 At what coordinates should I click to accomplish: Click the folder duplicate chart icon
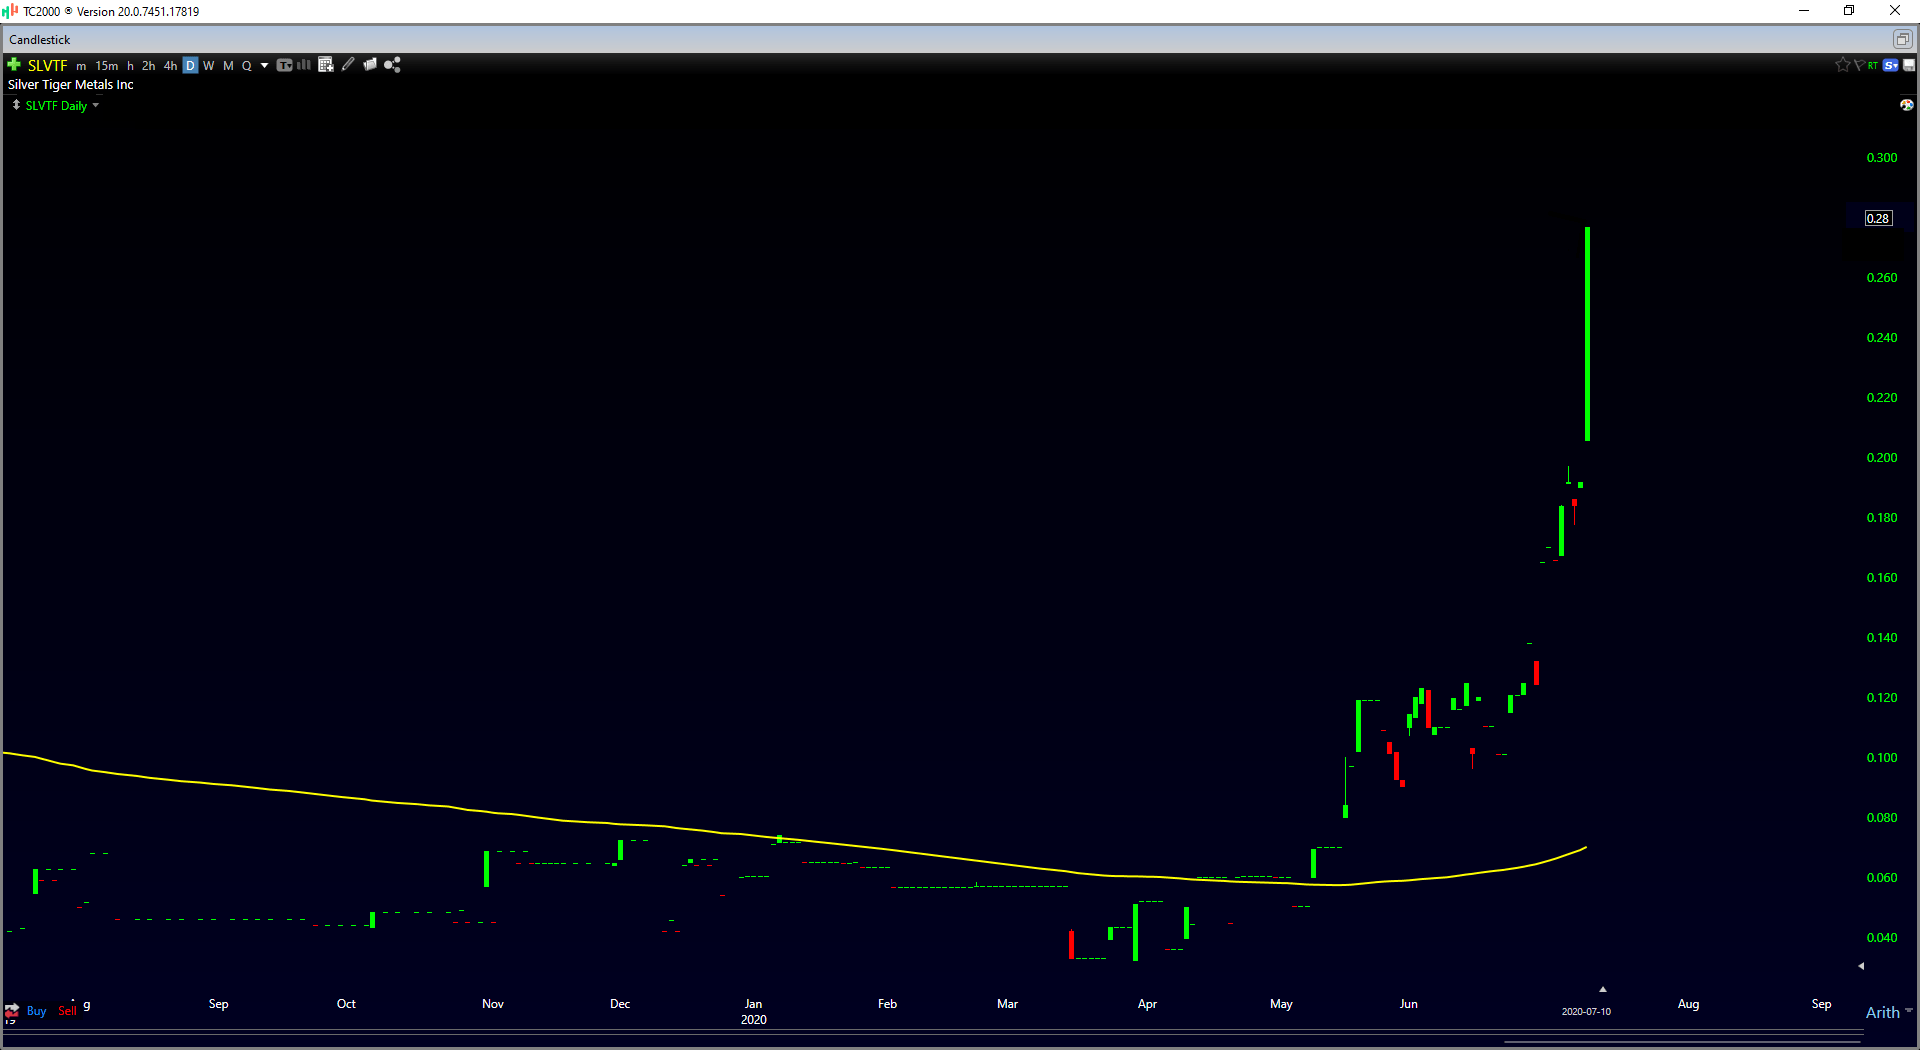pos(371,64)
